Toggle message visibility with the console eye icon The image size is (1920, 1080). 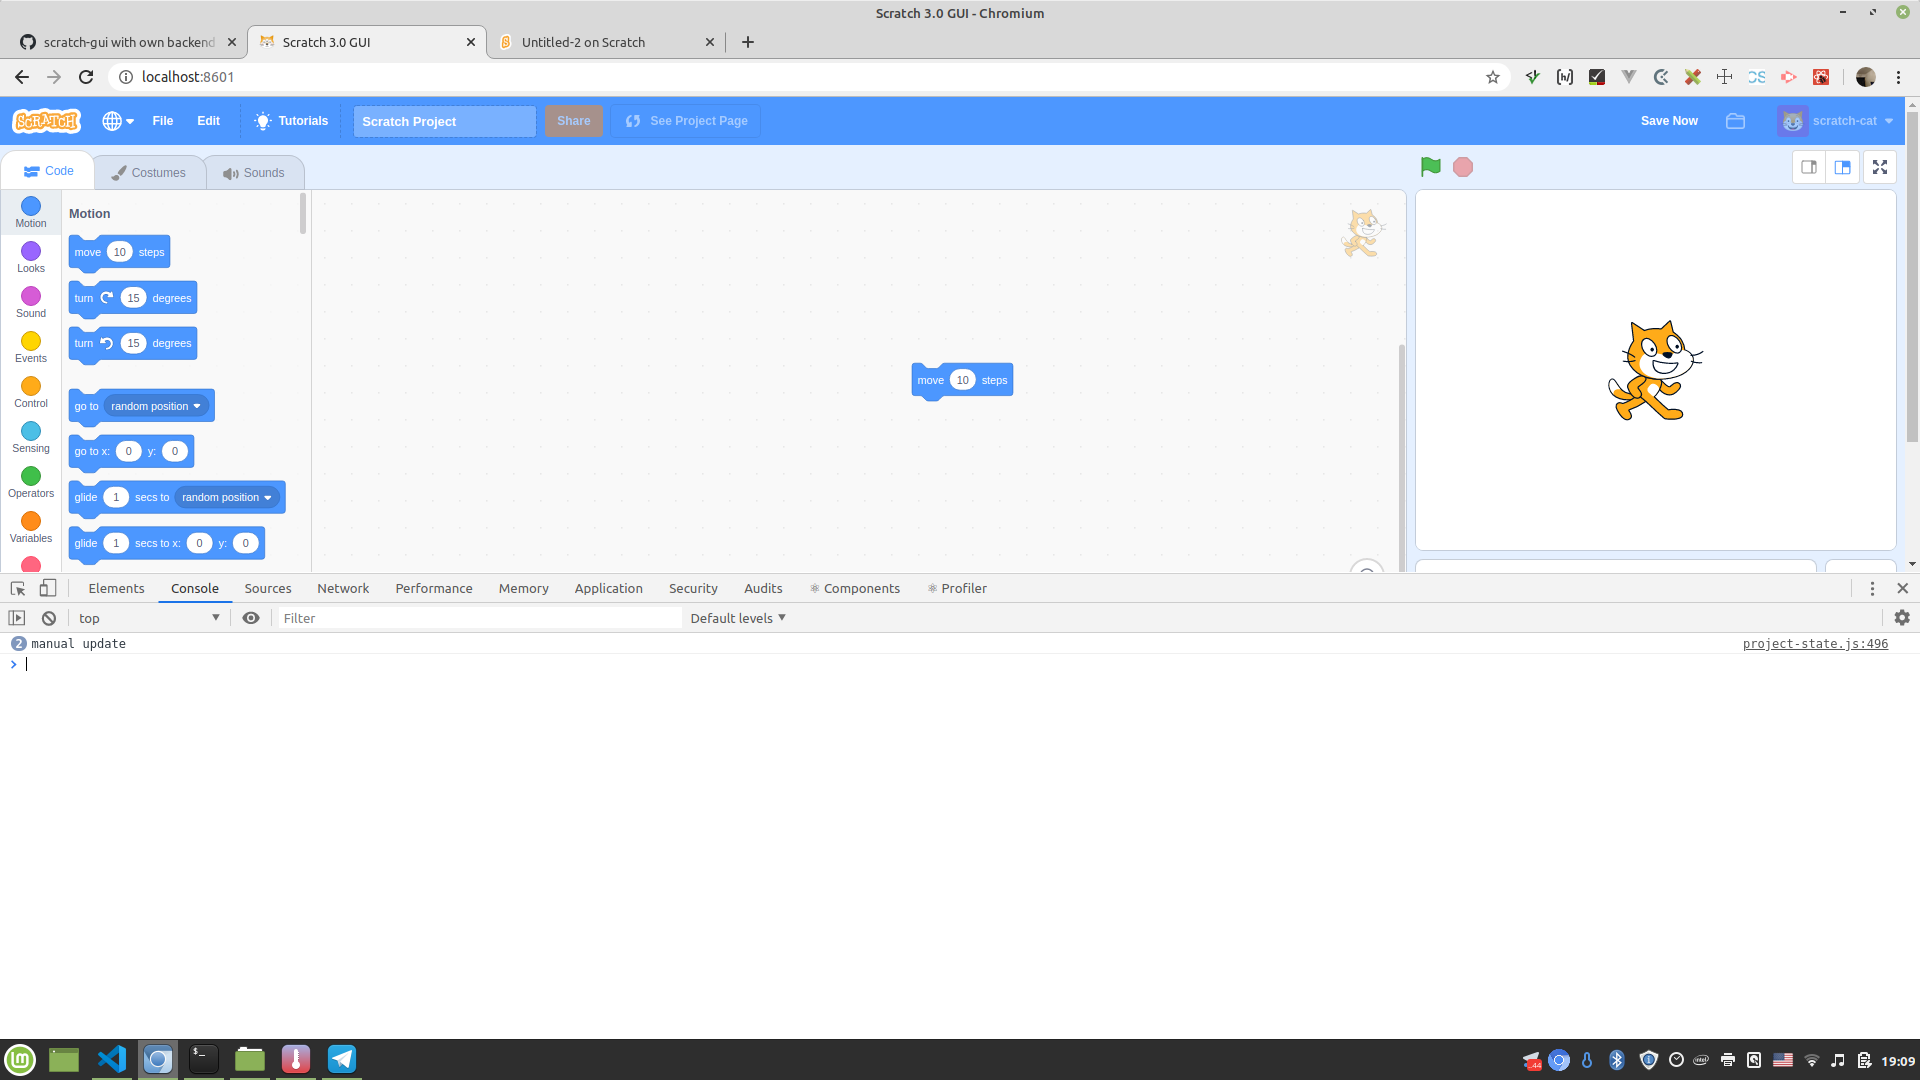coord(250,617)
